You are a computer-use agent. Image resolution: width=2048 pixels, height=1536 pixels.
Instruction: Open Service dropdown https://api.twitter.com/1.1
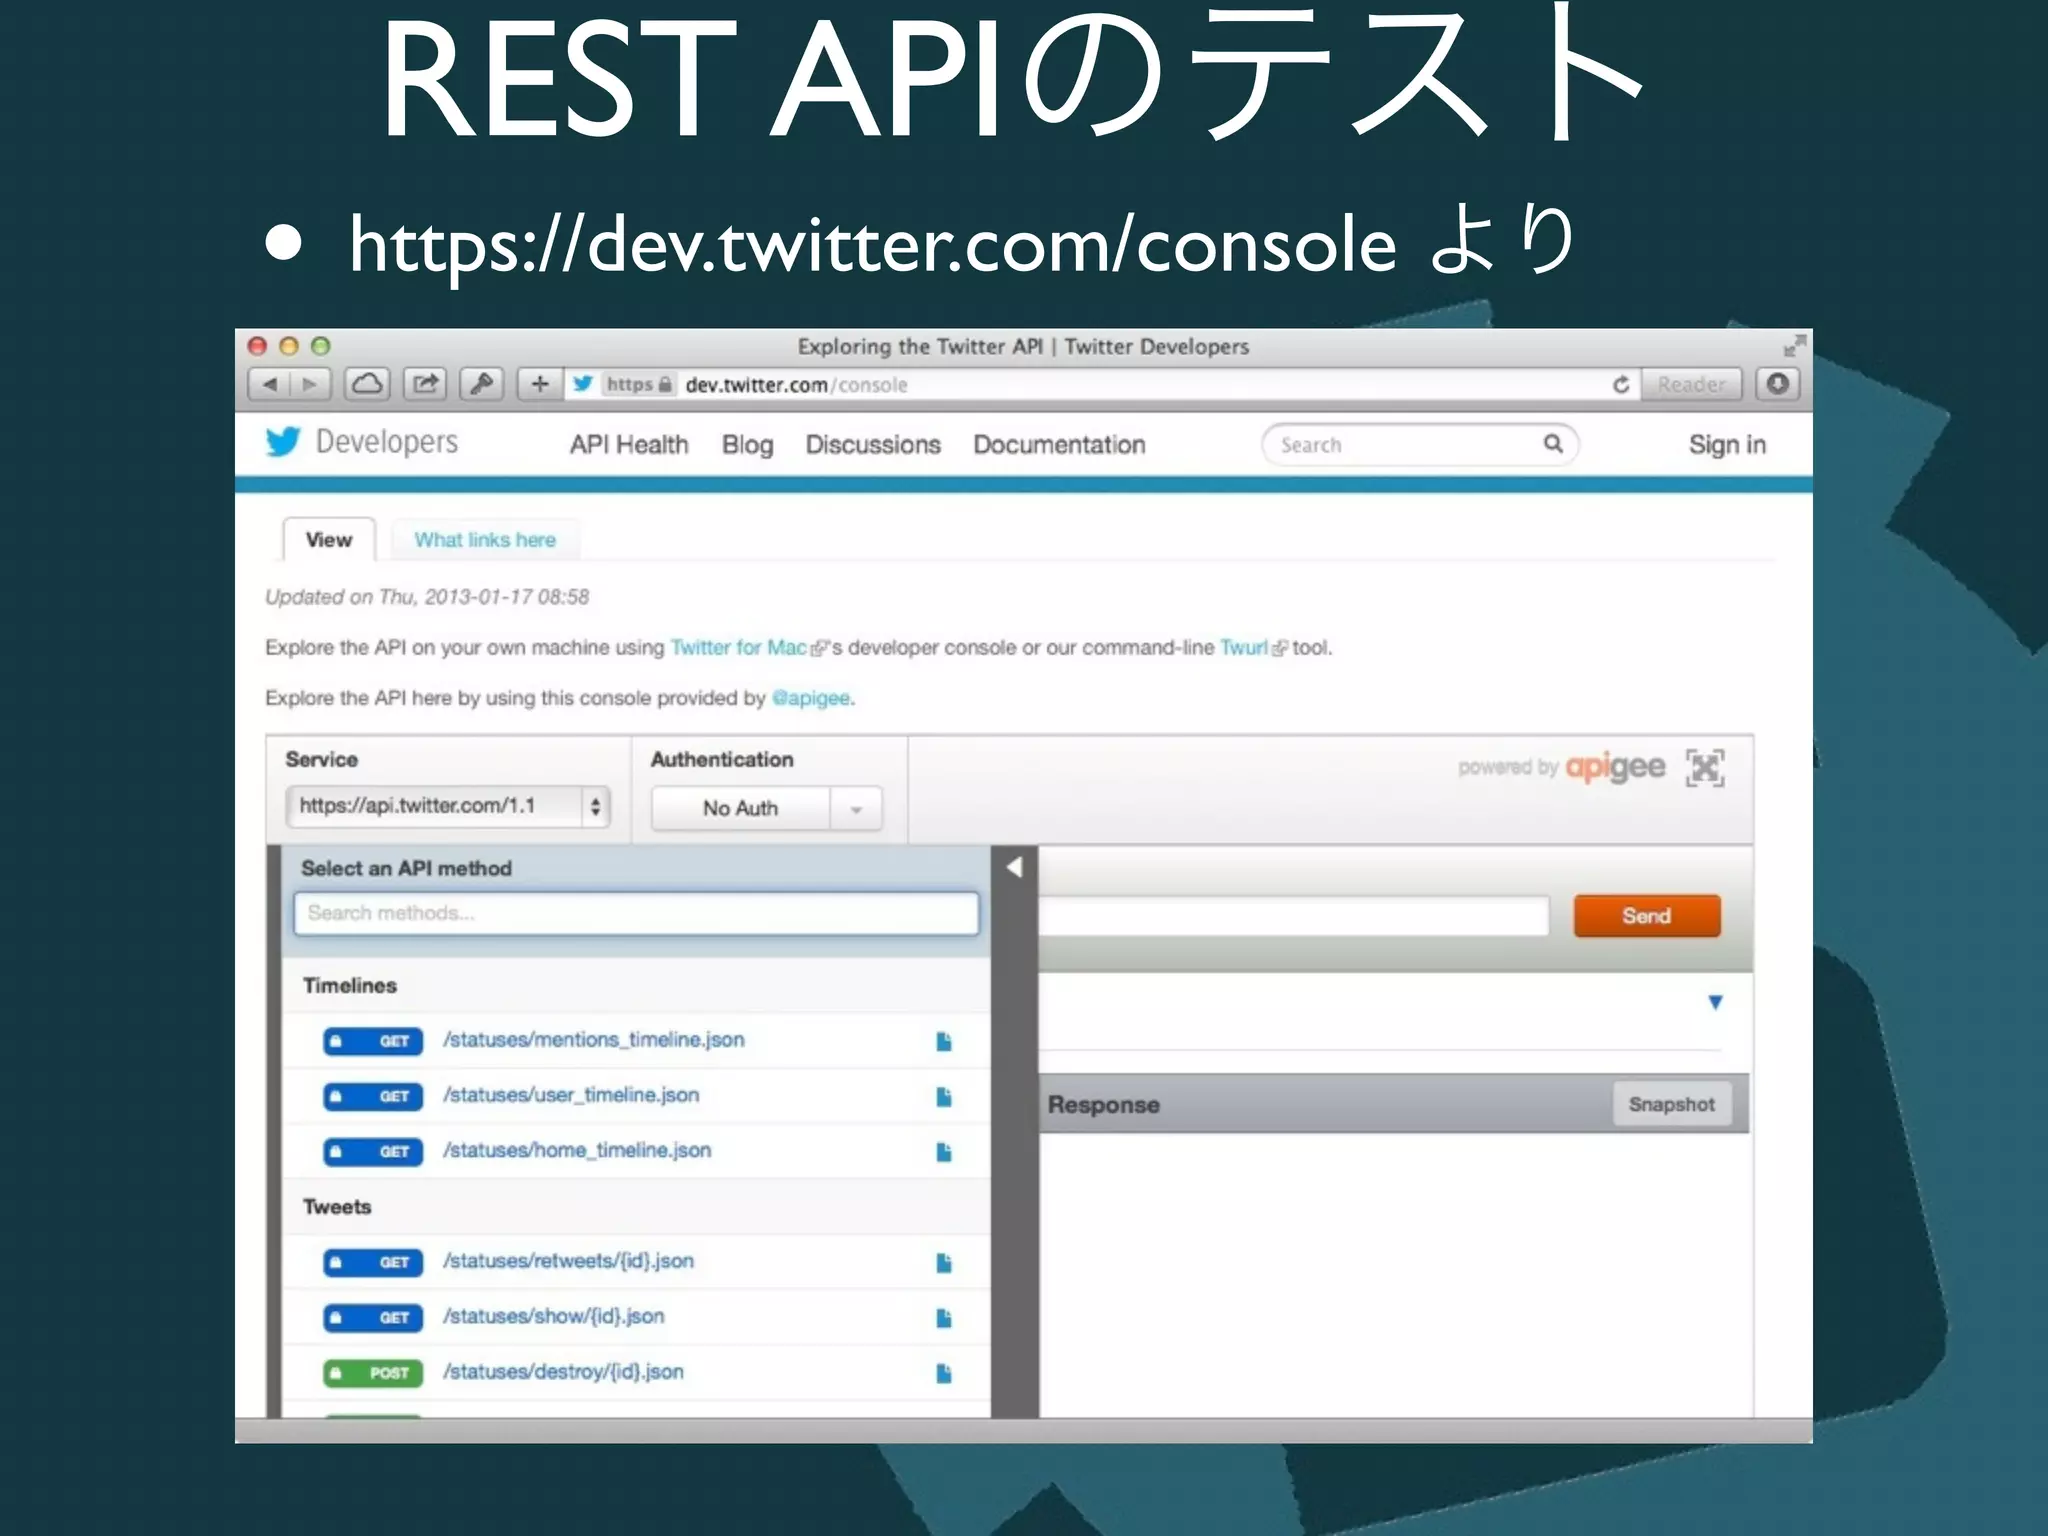(x=447, y=806)
